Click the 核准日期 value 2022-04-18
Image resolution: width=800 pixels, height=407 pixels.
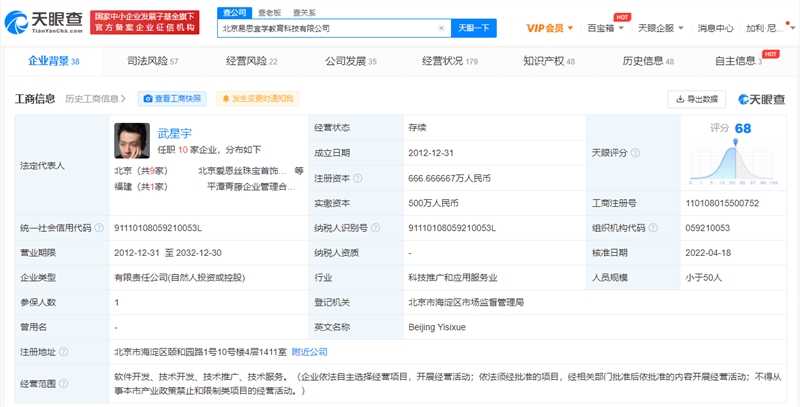tap(708, 252)
